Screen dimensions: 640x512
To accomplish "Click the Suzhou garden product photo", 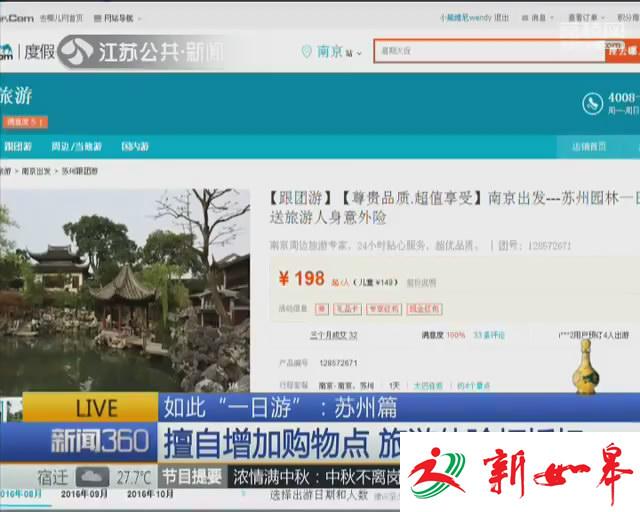I will 125,290.
